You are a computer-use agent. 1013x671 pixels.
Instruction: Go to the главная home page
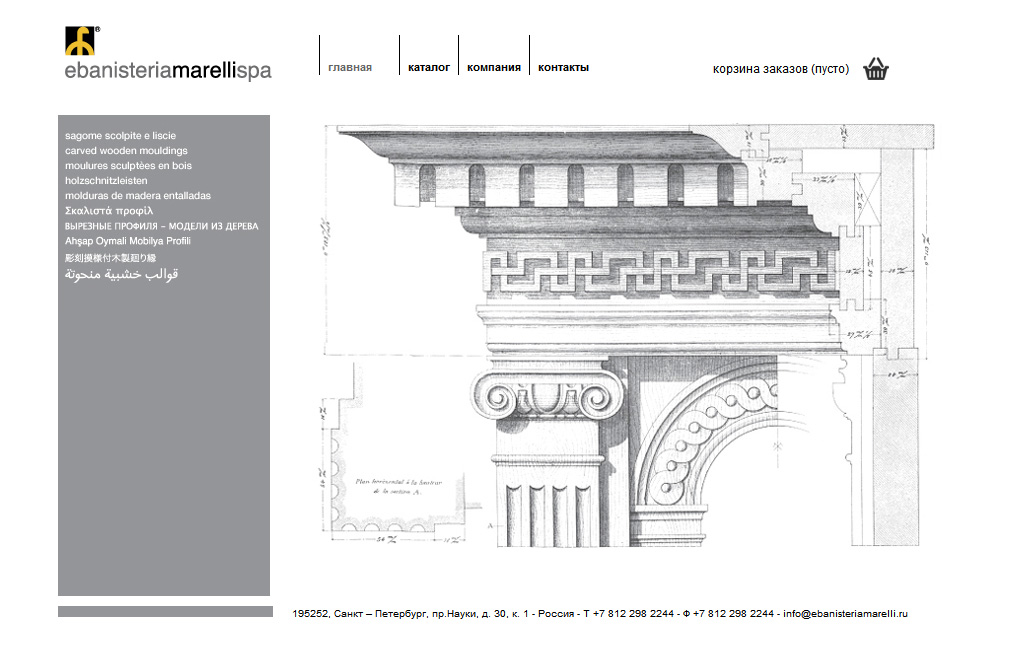click(350, 67)
